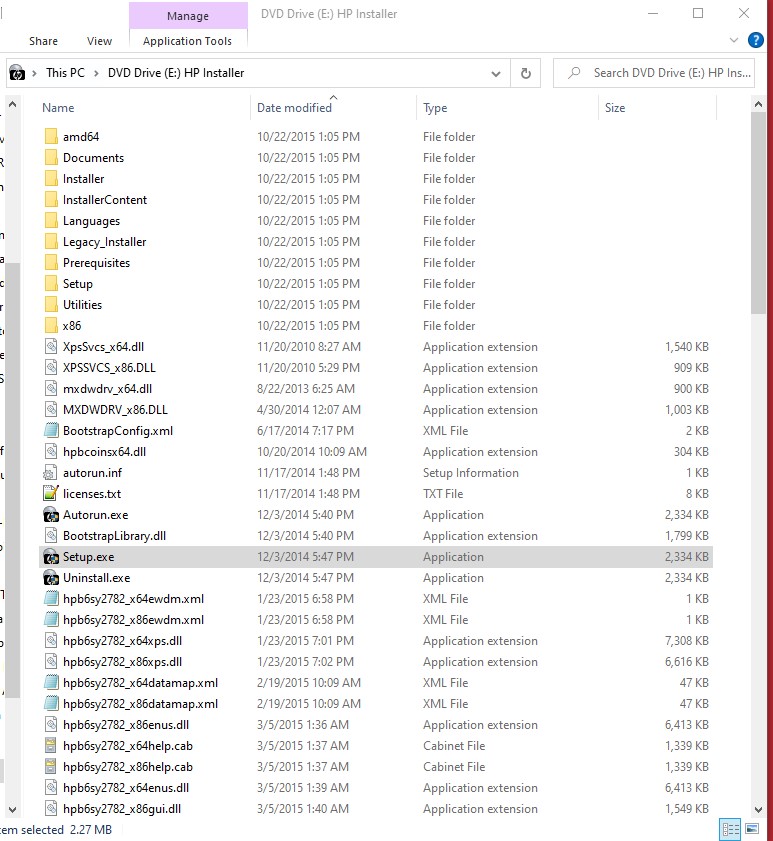This screenshot has height=841, width=773.
Task: Click the hpb6sy2782_x64help.cab cabinet icon
Action: (51, 745)
